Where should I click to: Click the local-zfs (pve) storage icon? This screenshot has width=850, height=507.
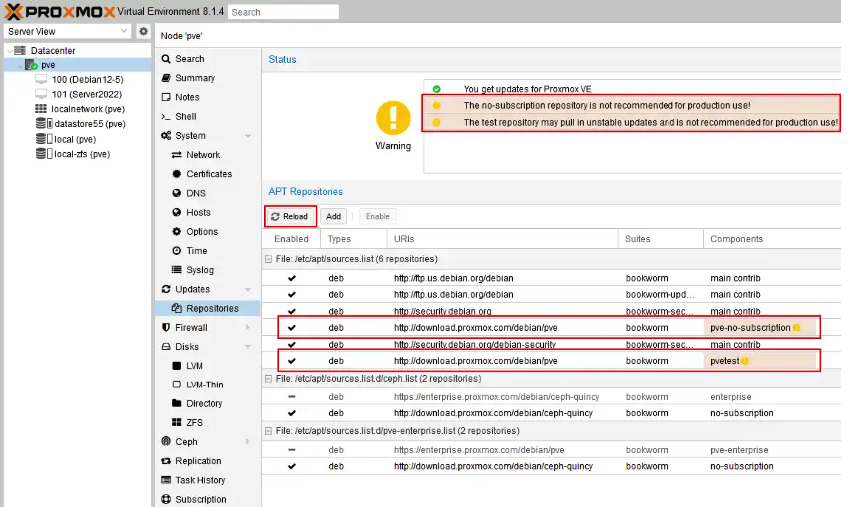(x=44, y=154)
